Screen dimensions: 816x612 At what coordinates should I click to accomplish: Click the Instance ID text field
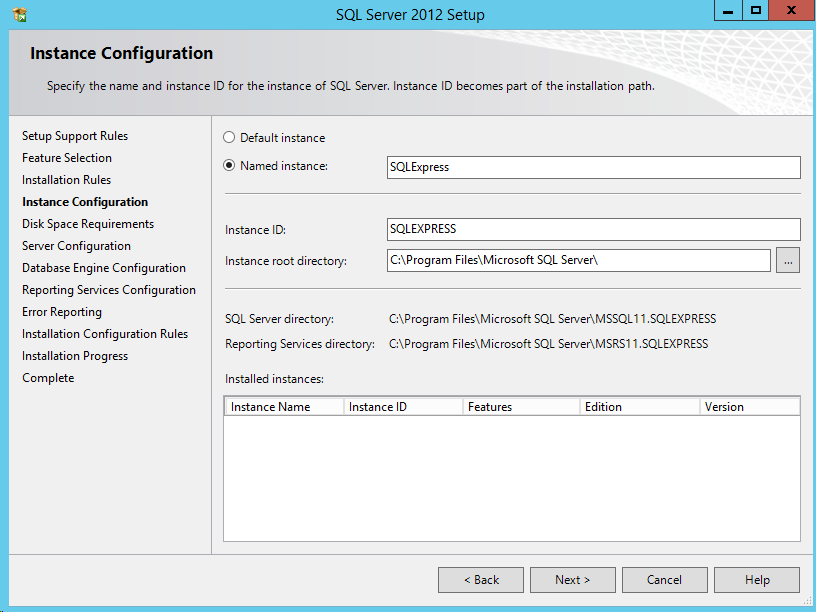click(593, 229)
